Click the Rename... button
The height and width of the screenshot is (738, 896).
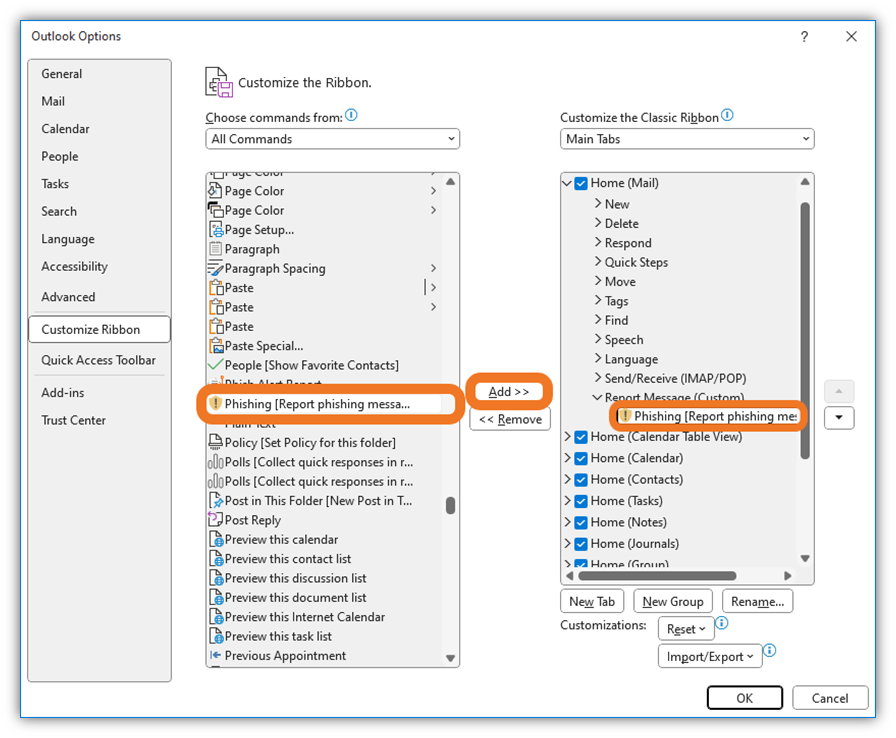(757, 601)
